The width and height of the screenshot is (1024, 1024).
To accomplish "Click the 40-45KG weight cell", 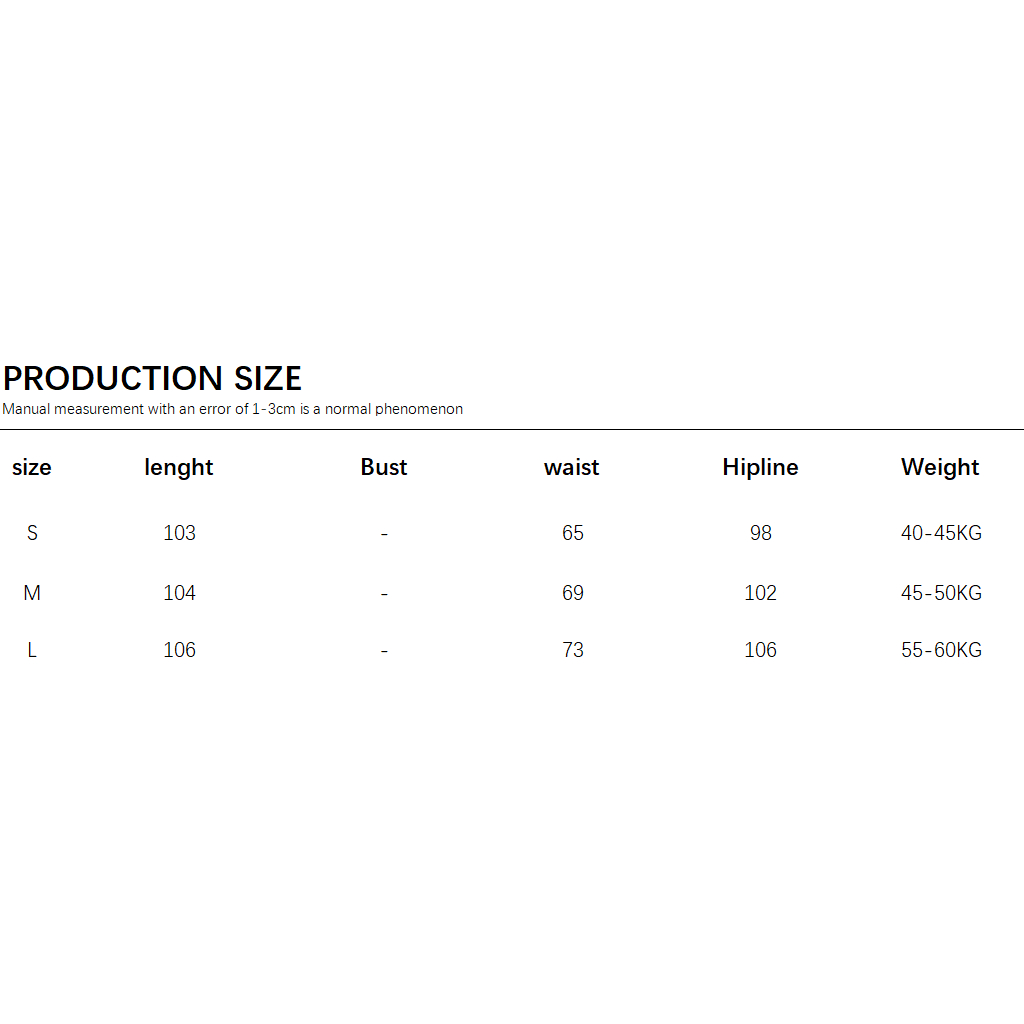I will pyautogui.click(x=941, y=533).
